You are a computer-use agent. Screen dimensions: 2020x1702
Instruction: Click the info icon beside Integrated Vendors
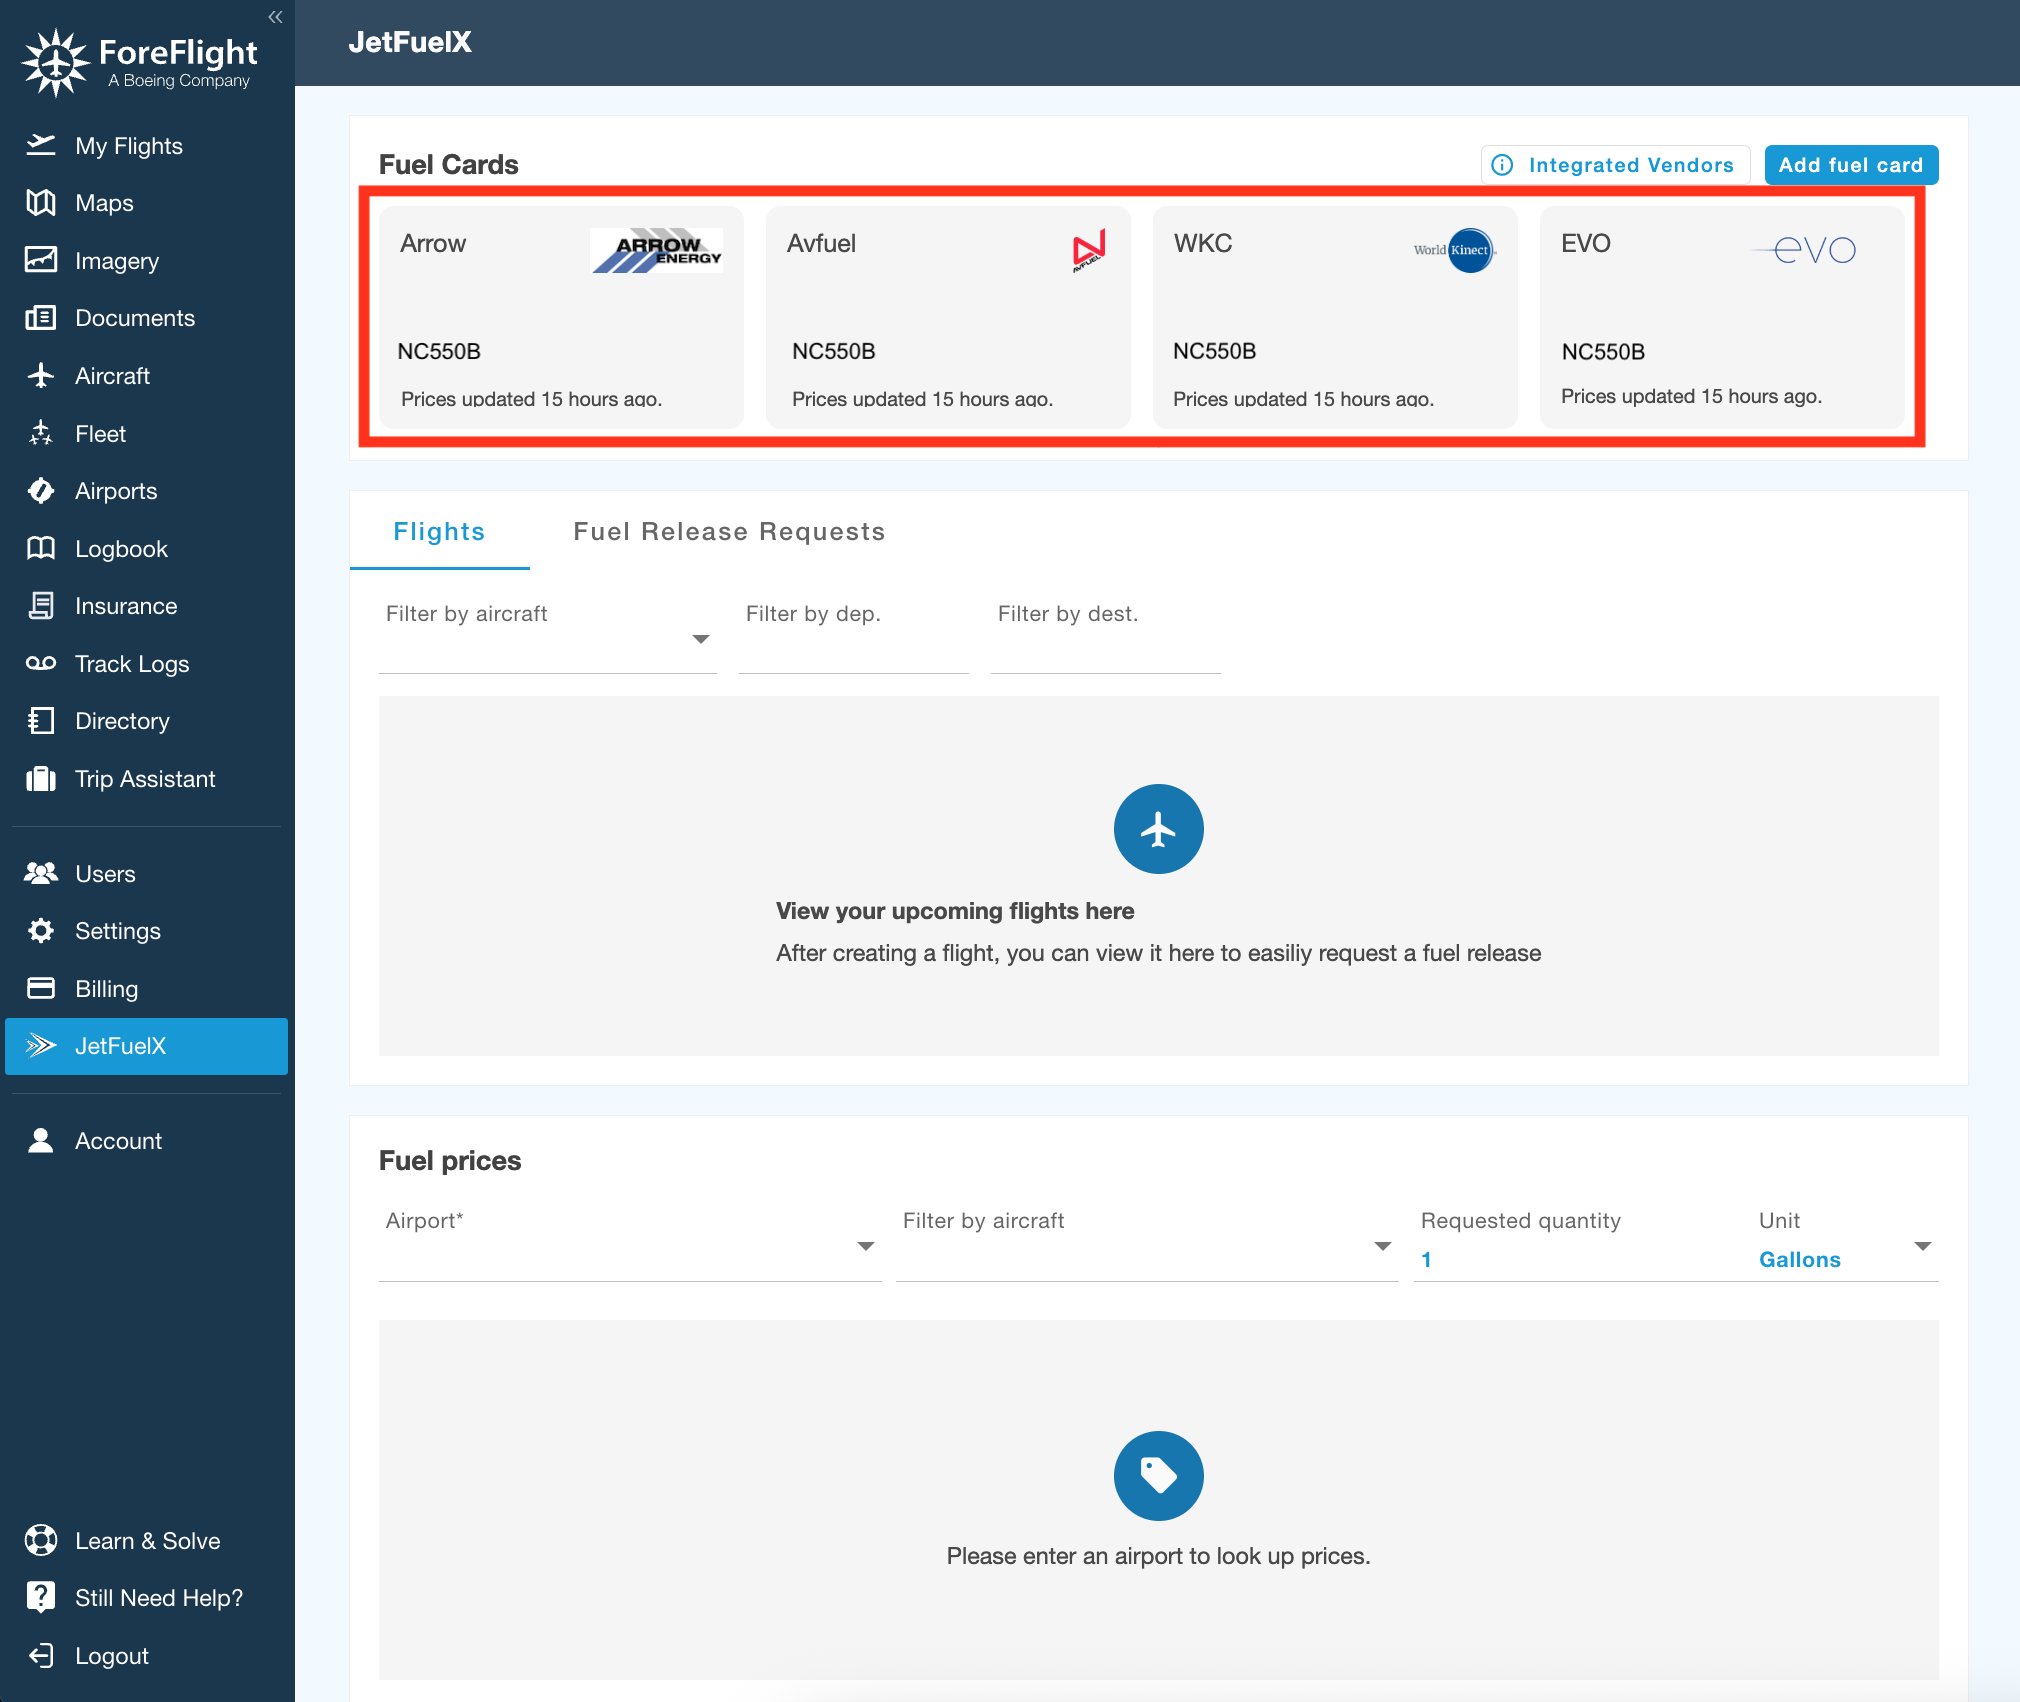pos(1502,165)
